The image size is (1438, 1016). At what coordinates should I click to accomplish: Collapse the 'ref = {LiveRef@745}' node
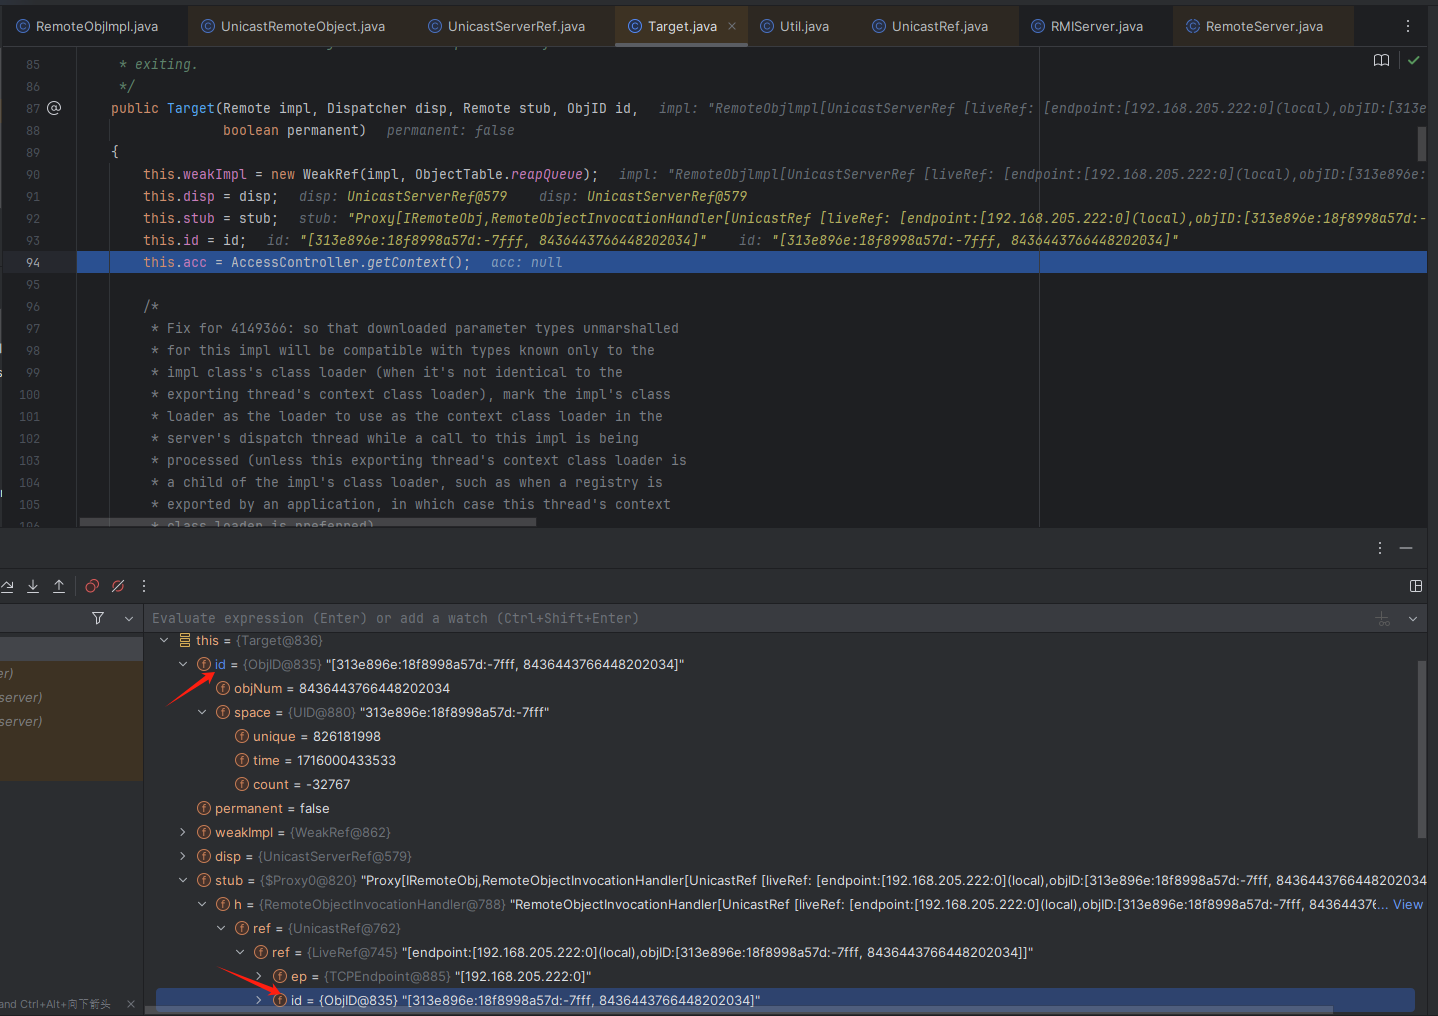pyautogui.click(x=240, y=952)
